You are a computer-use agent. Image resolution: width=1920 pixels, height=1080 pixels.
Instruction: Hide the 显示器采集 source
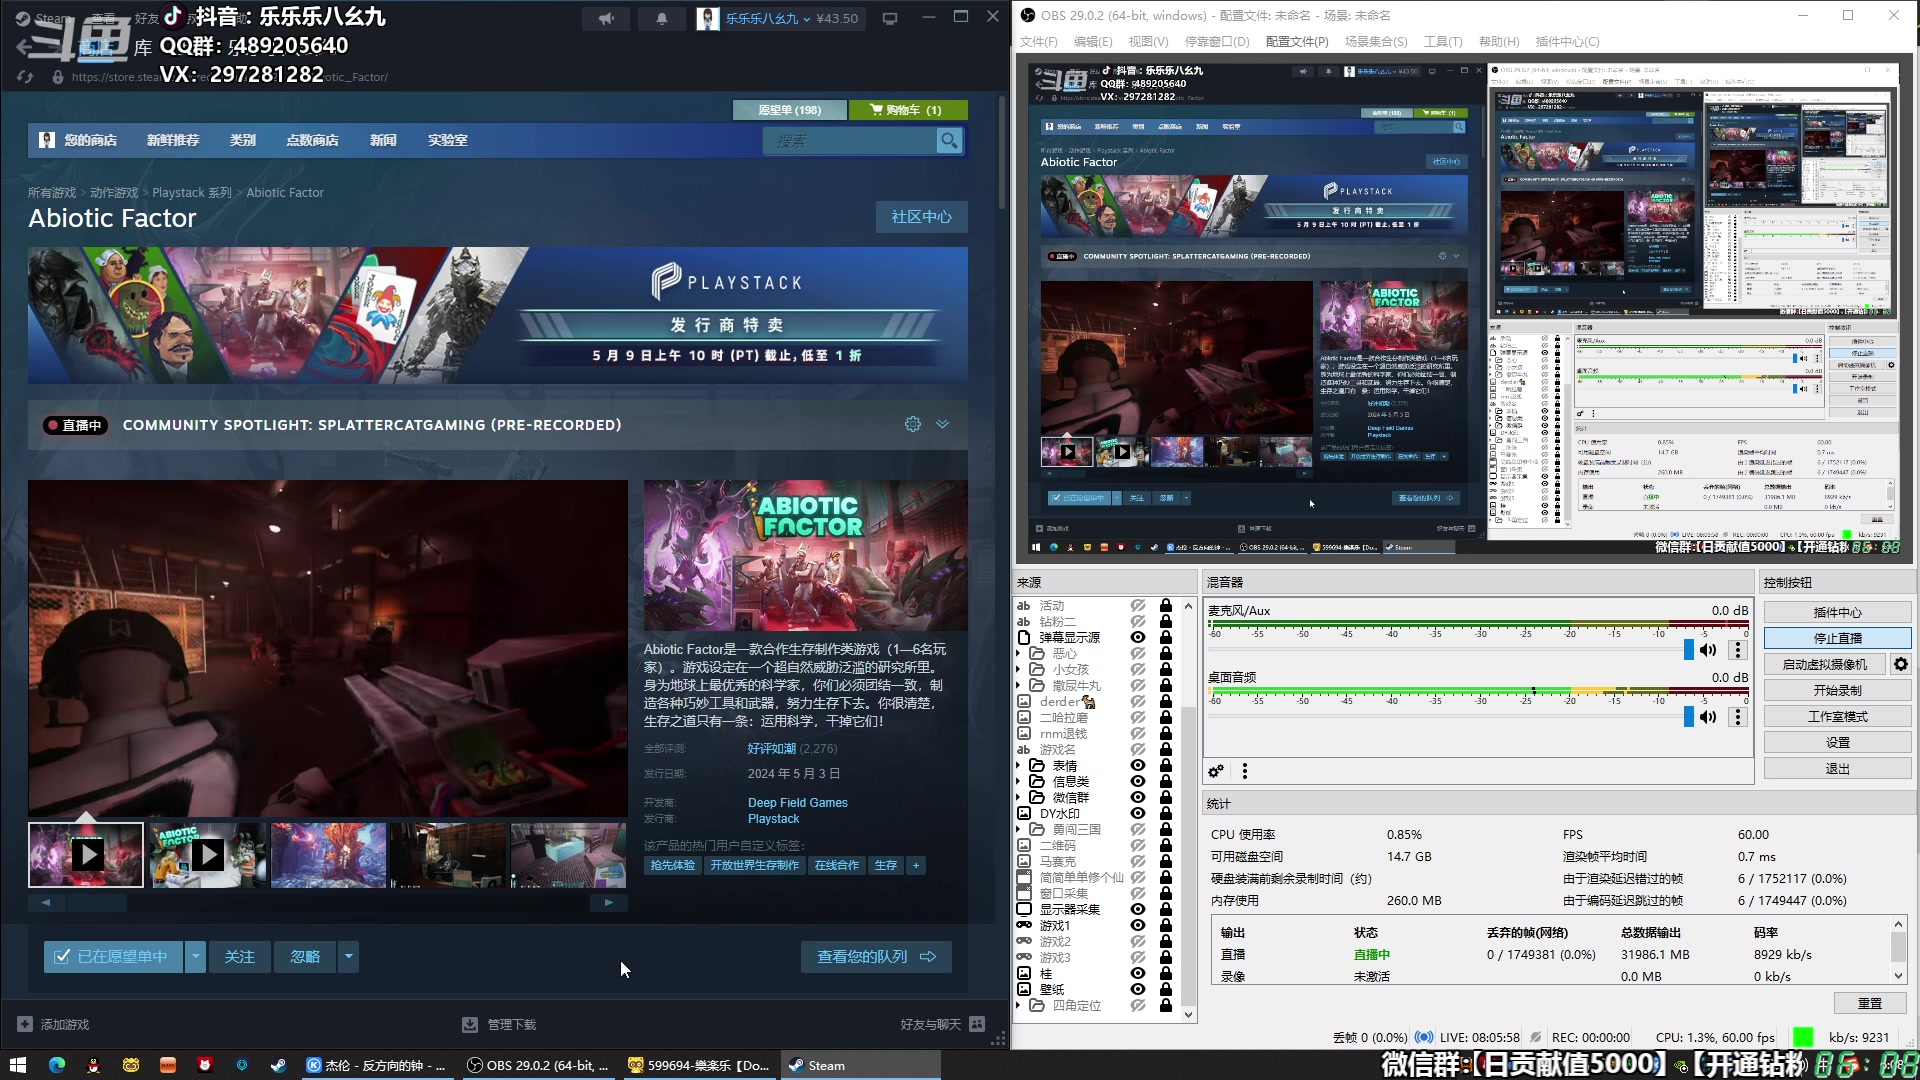[1138, 910]
